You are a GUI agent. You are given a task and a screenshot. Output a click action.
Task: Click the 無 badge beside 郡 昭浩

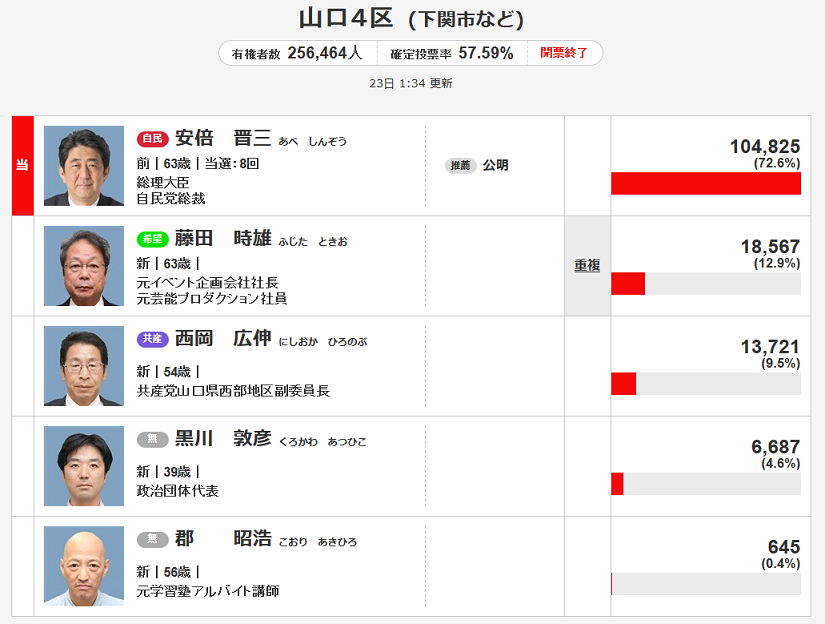pos(151,539)
